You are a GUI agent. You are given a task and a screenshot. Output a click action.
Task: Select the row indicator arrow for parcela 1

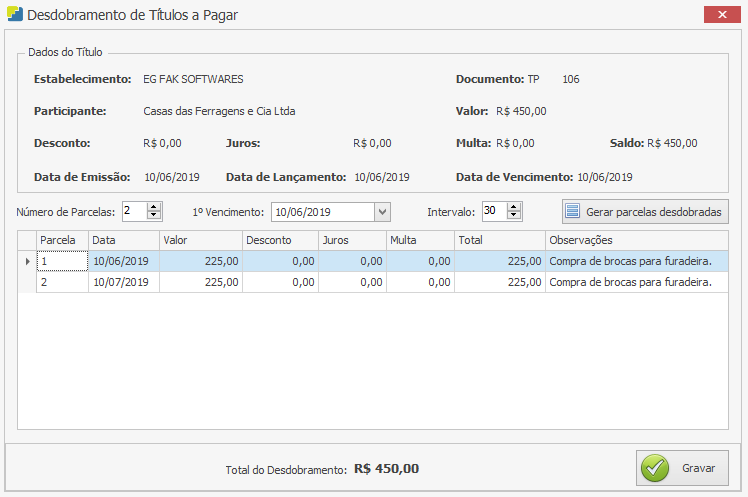coord(27,261)
